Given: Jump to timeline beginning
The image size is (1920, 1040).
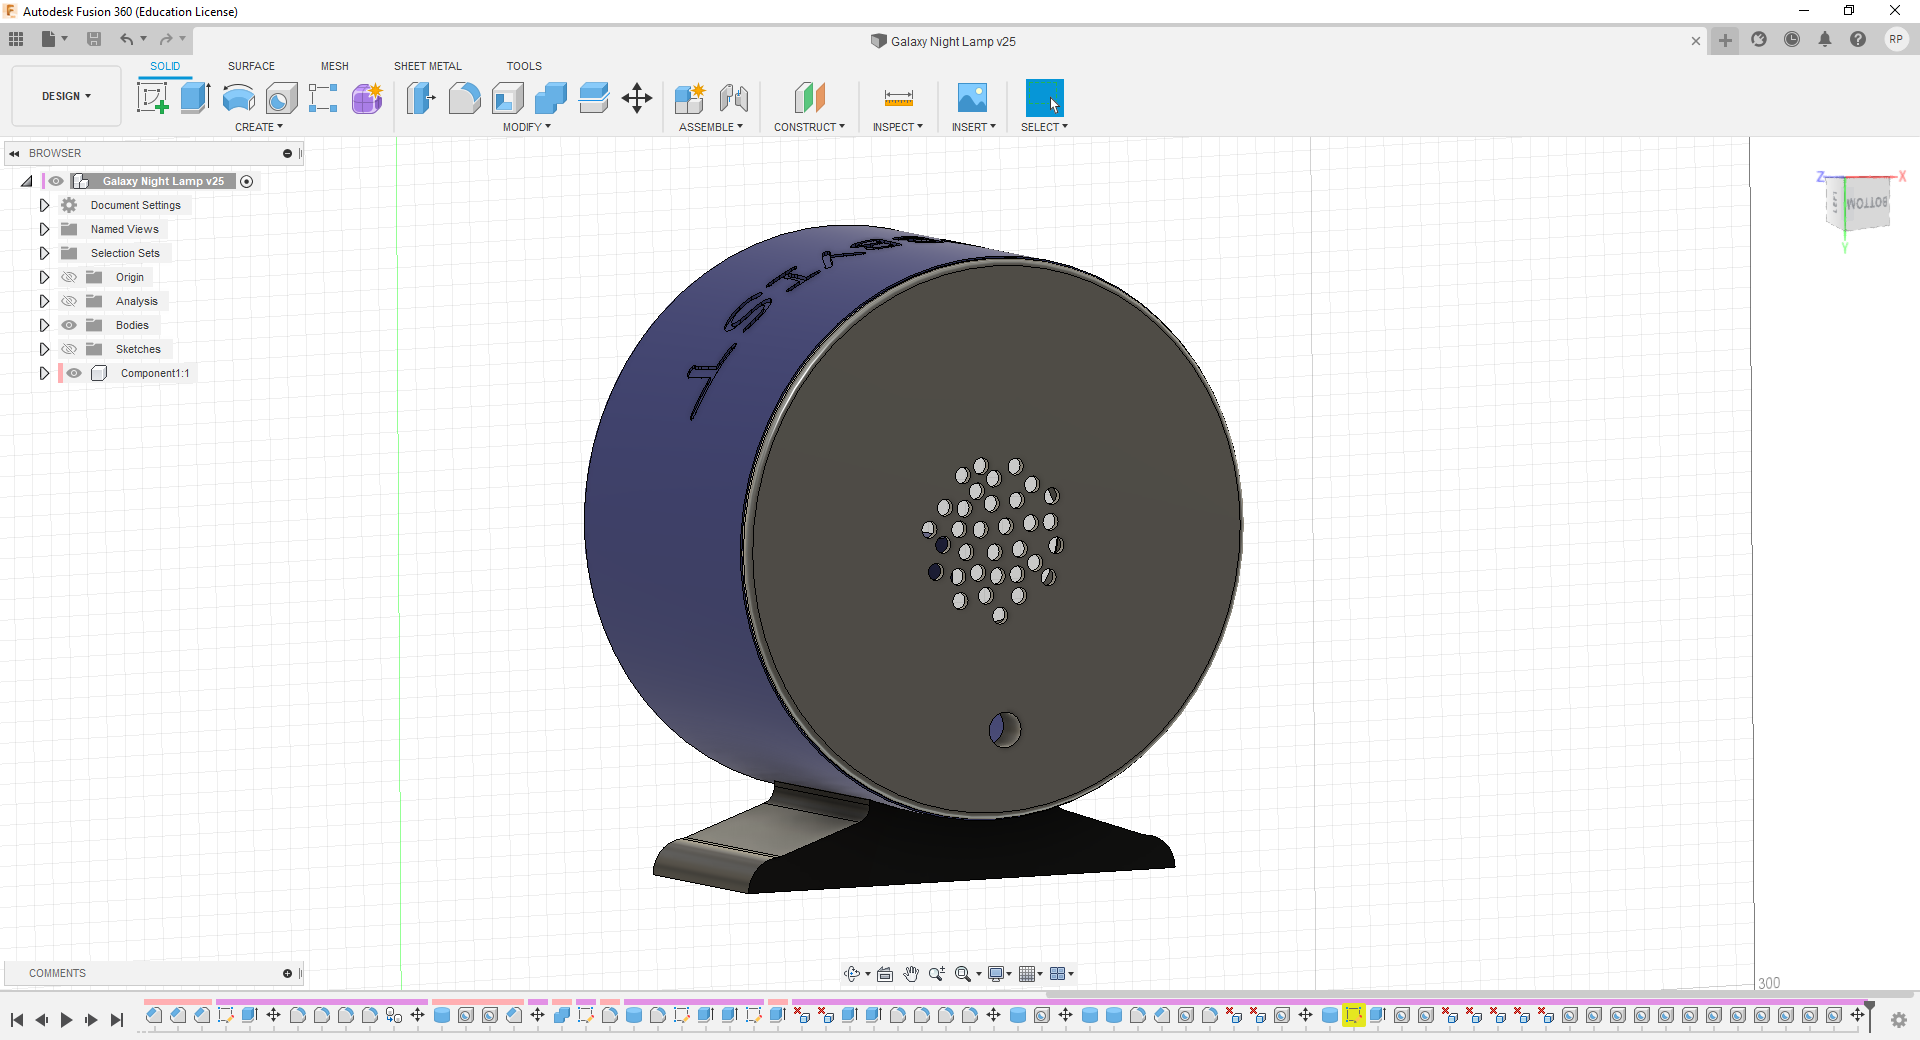Looking at the screenshot, I should coord(17,1020).
